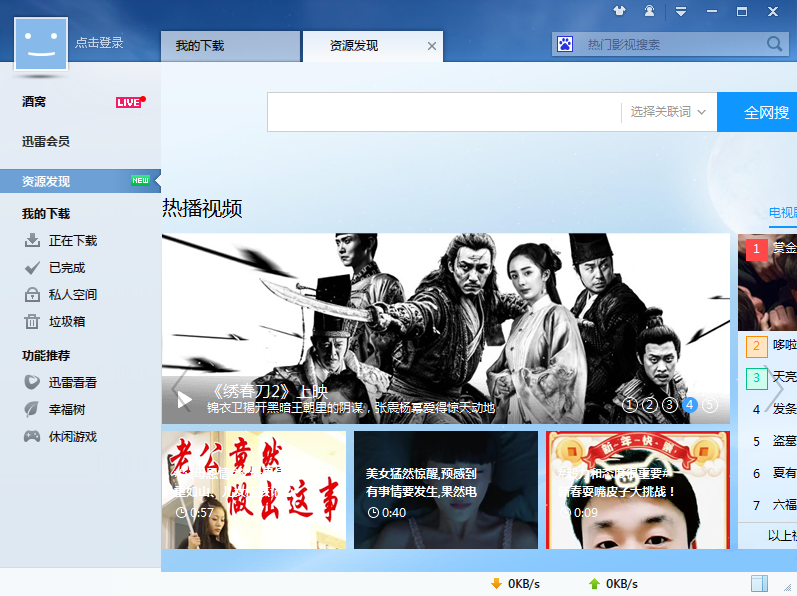
Task: Open ranking item number 1
Action: (768, 283)
